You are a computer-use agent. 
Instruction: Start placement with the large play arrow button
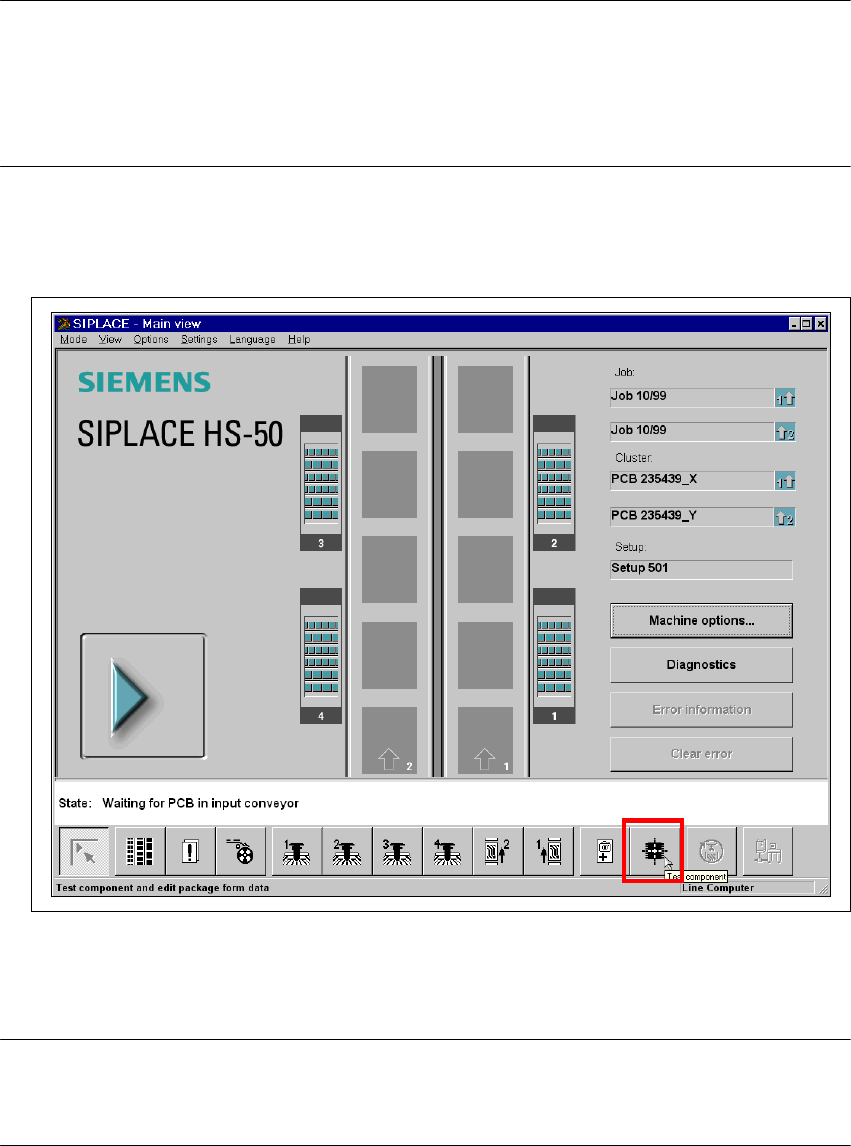click(x=143, y=696)
